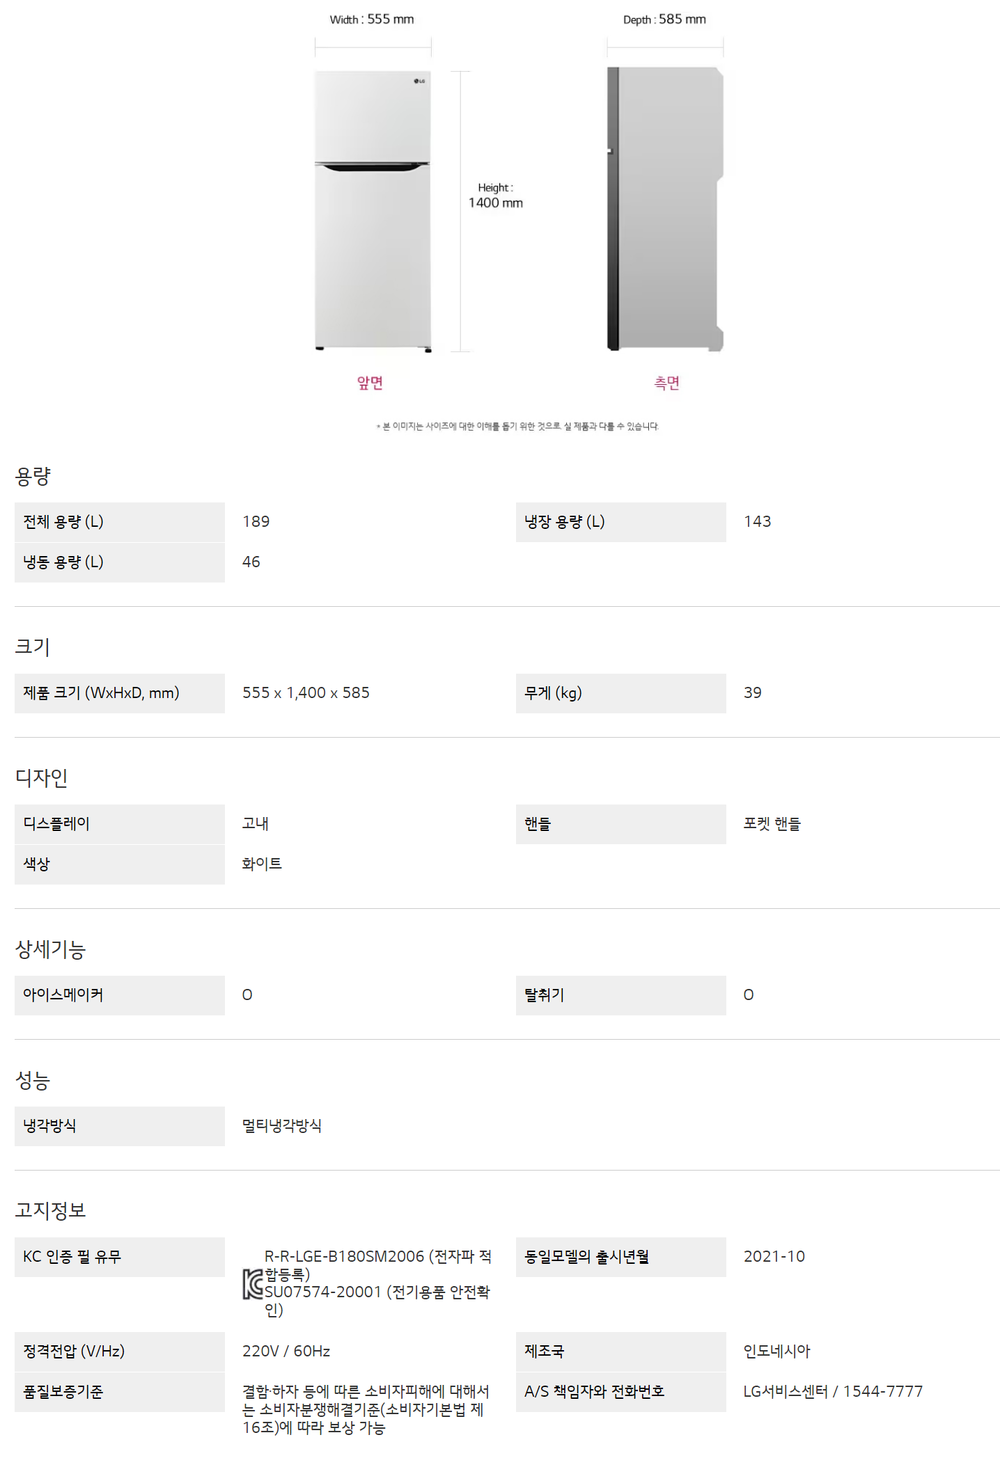
Task: Select the Depth: 585 mm dimension label
Action: (x=664, y=19)
